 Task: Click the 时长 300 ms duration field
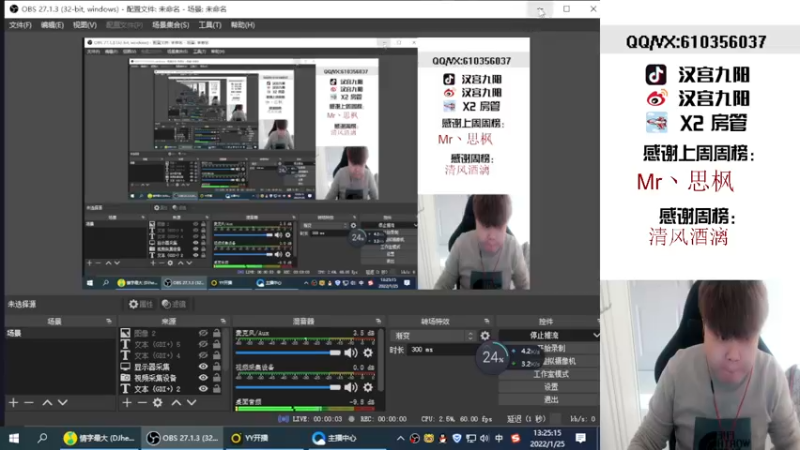pyautogui.click(x=441, y=349)
